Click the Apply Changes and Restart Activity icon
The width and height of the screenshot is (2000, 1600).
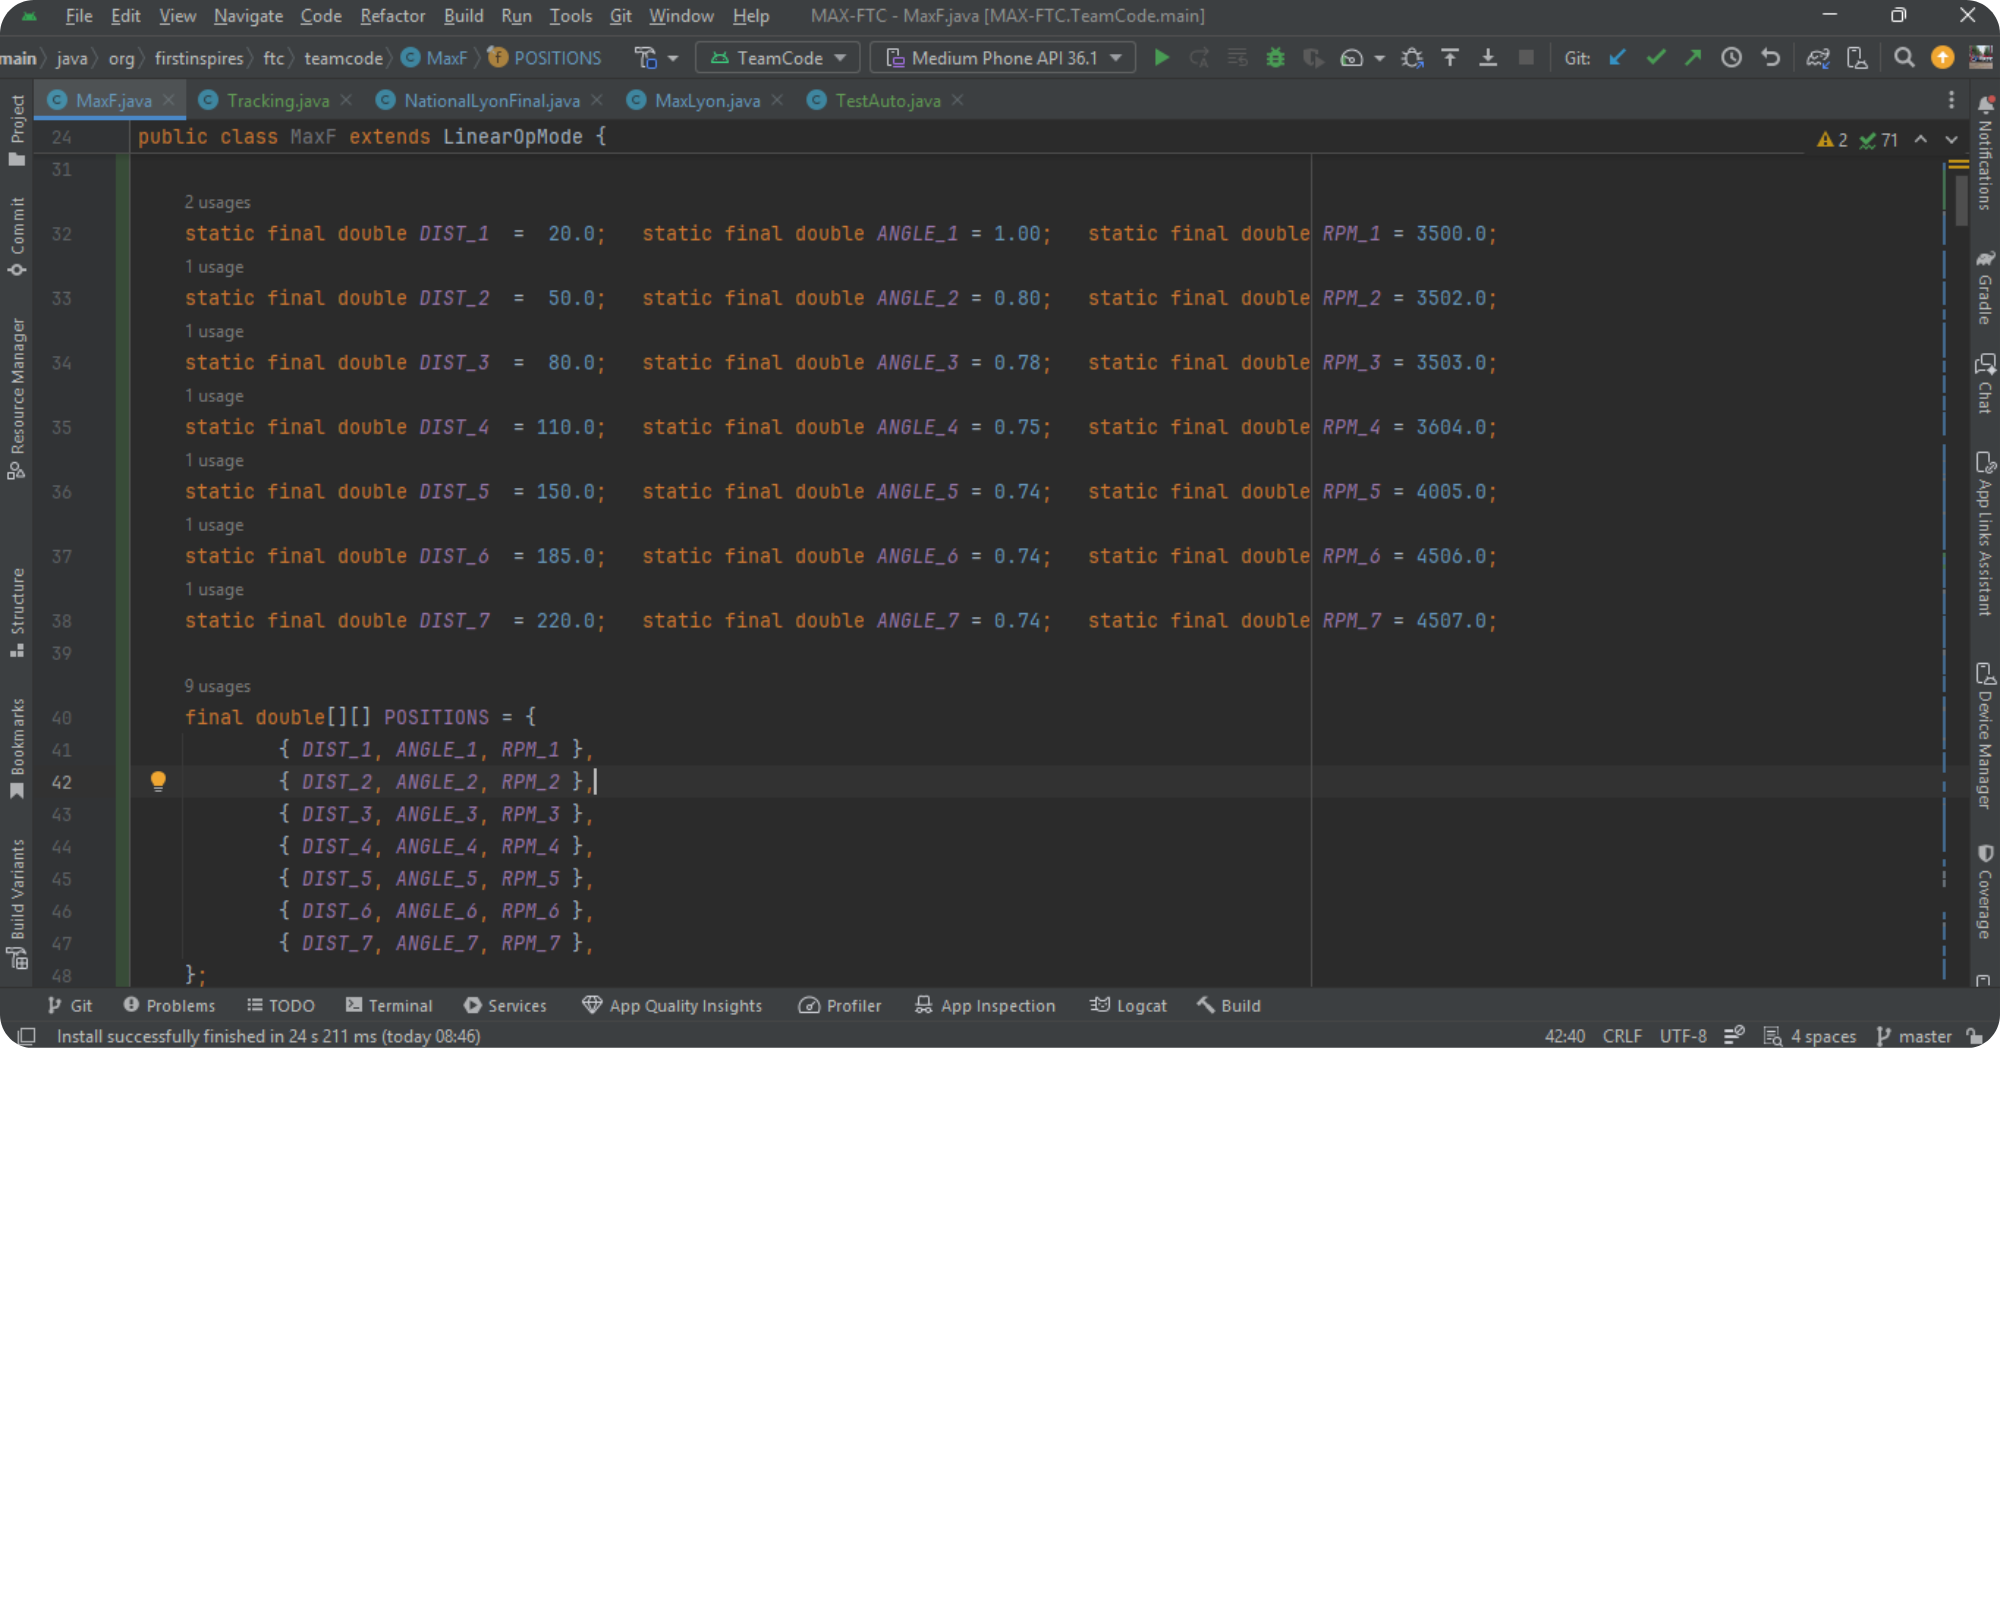pos(1199,58)
